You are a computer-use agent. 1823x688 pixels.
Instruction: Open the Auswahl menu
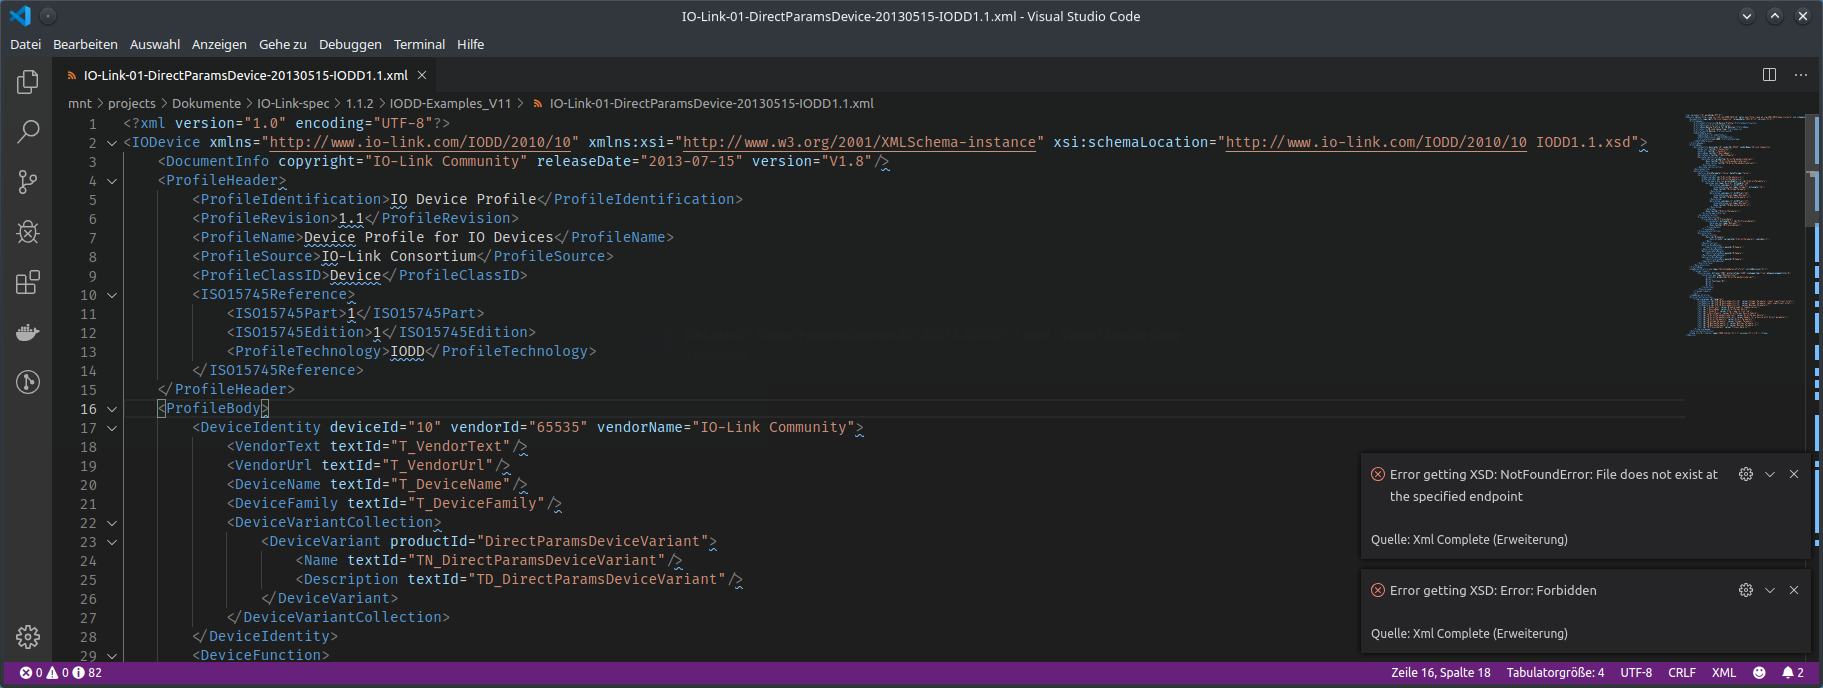click(155, 44)
